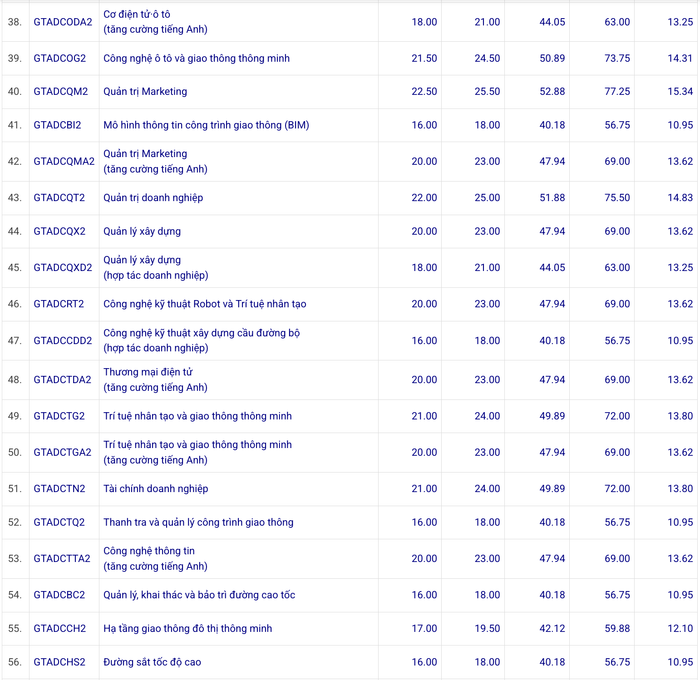Click 'Công nghệ ô tô và giao thông thông minh'
The width and height of the screenshot is (700, 680).
tap(196, 58)
